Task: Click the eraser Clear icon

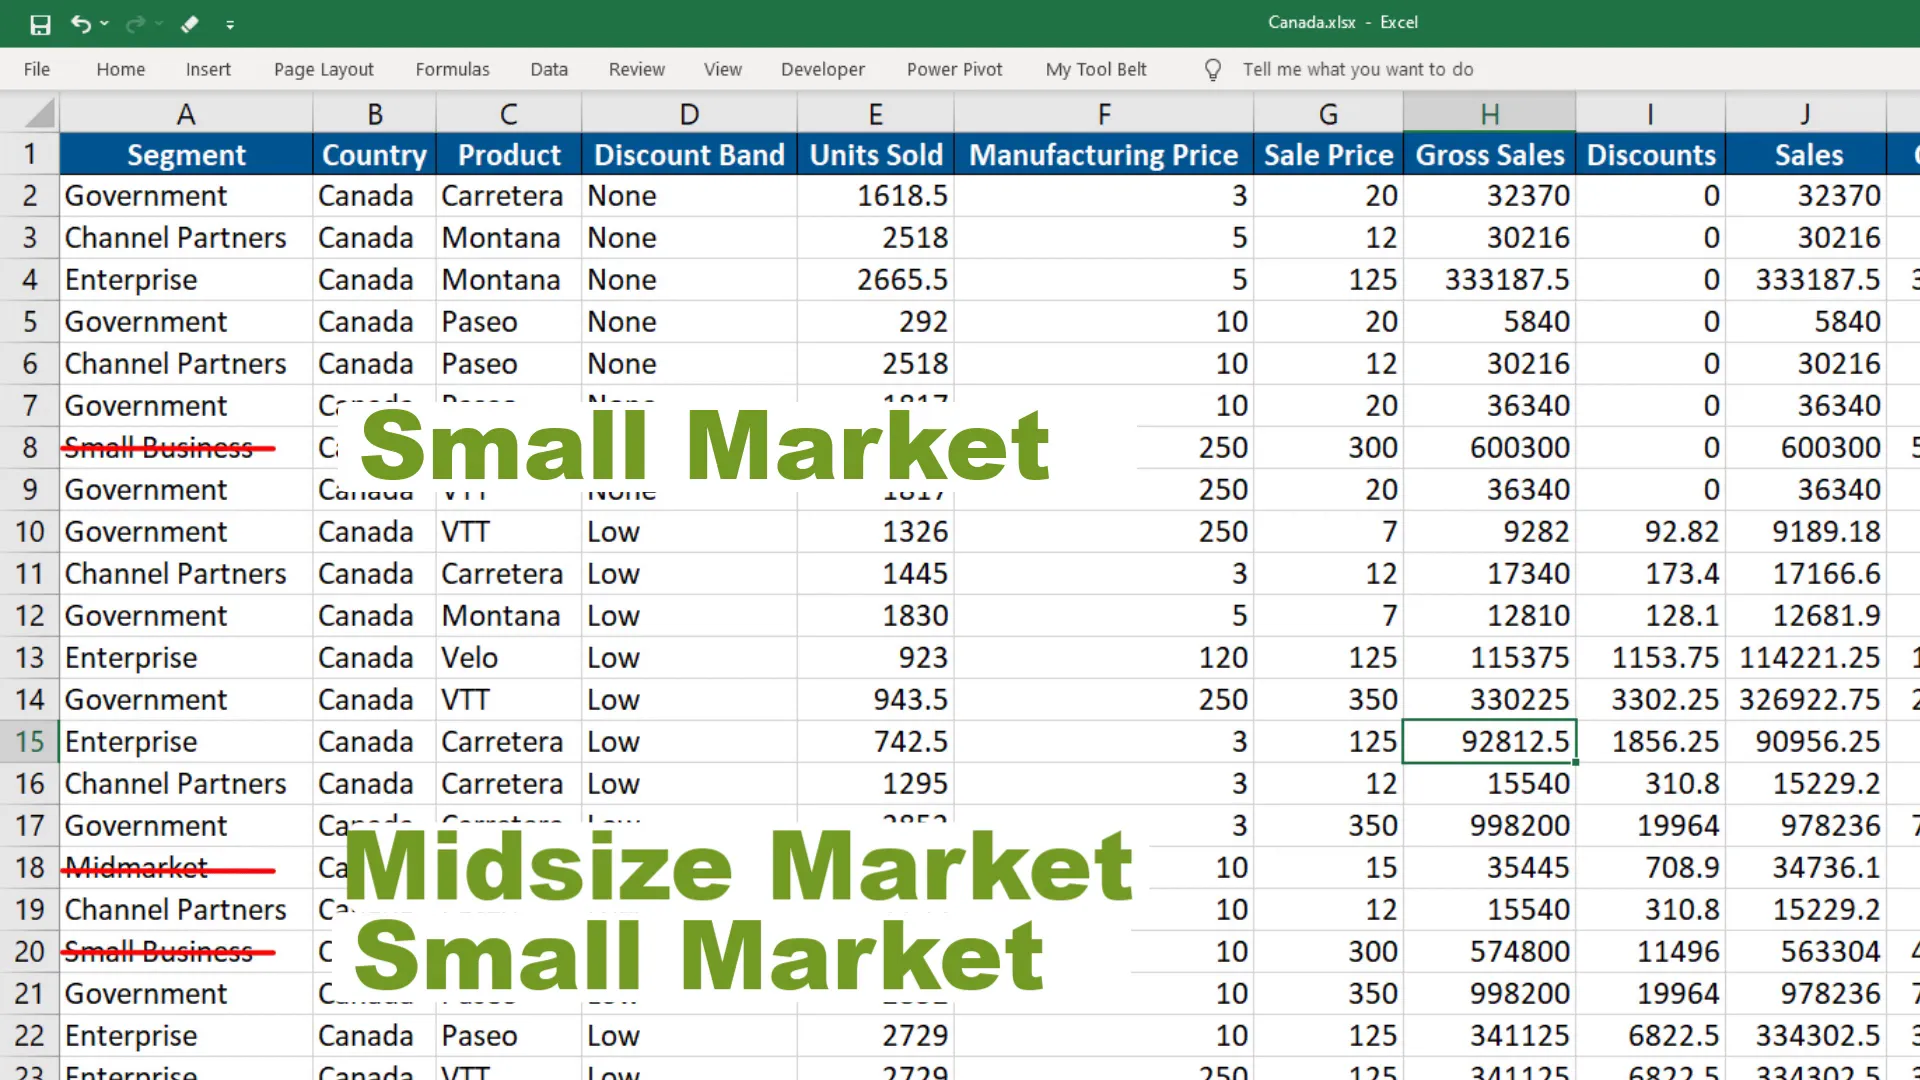Action: point(190,24)
